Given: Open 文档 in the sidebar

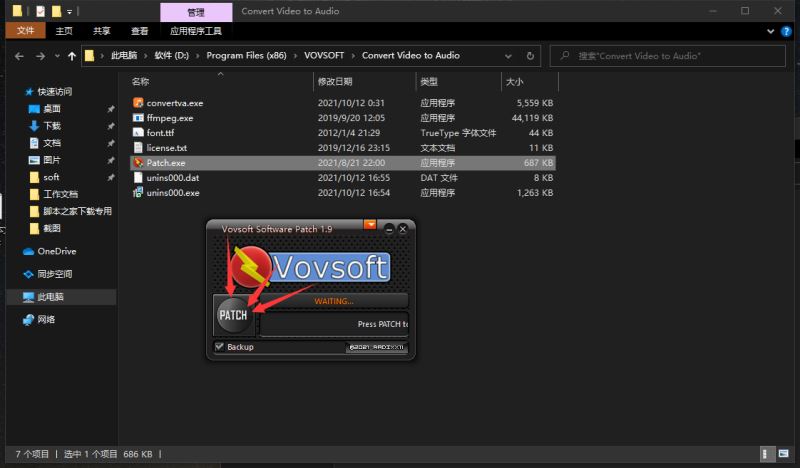Looking at the screenshot, I should pyautogui.click(x=52, y=143).
